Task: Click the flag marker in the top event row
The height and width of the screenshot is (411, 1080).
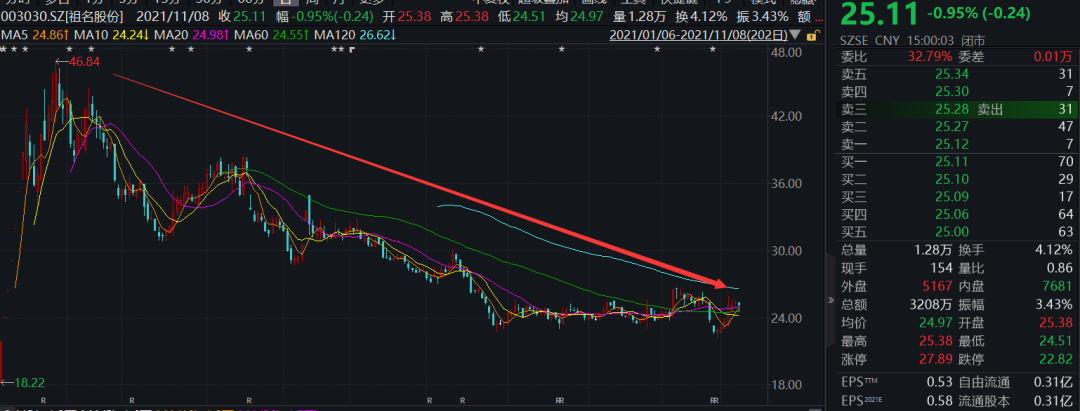Action: point(352,49)
